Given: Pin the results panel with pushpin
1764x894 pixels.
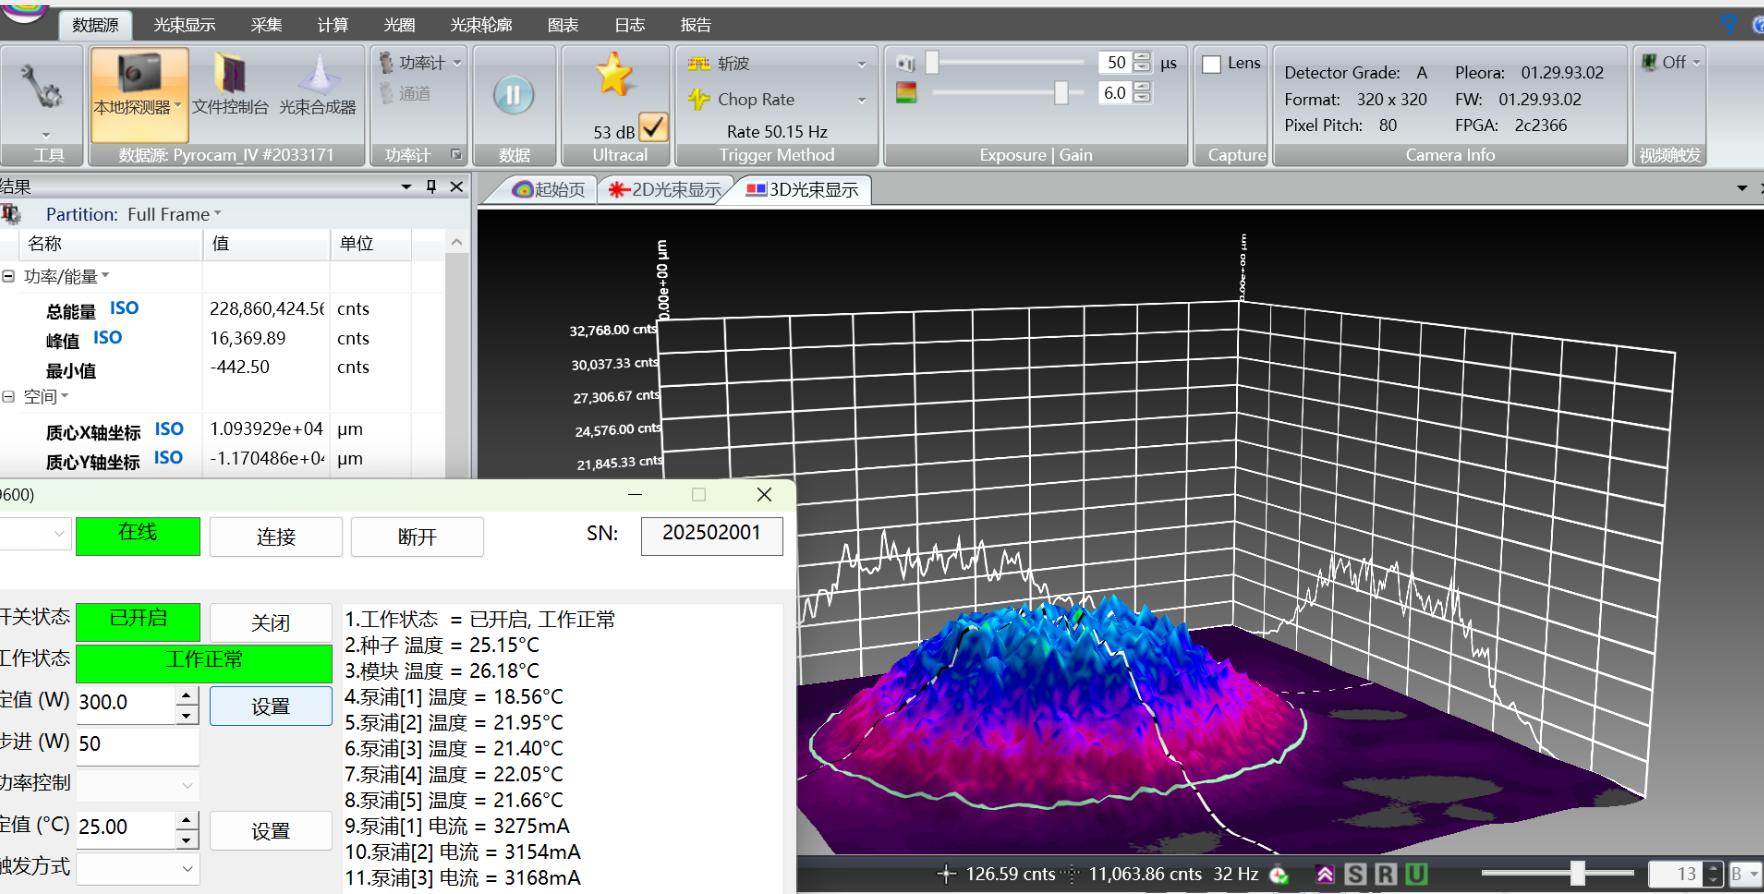Looking at the screenshot, I should [x=432, y=187].
